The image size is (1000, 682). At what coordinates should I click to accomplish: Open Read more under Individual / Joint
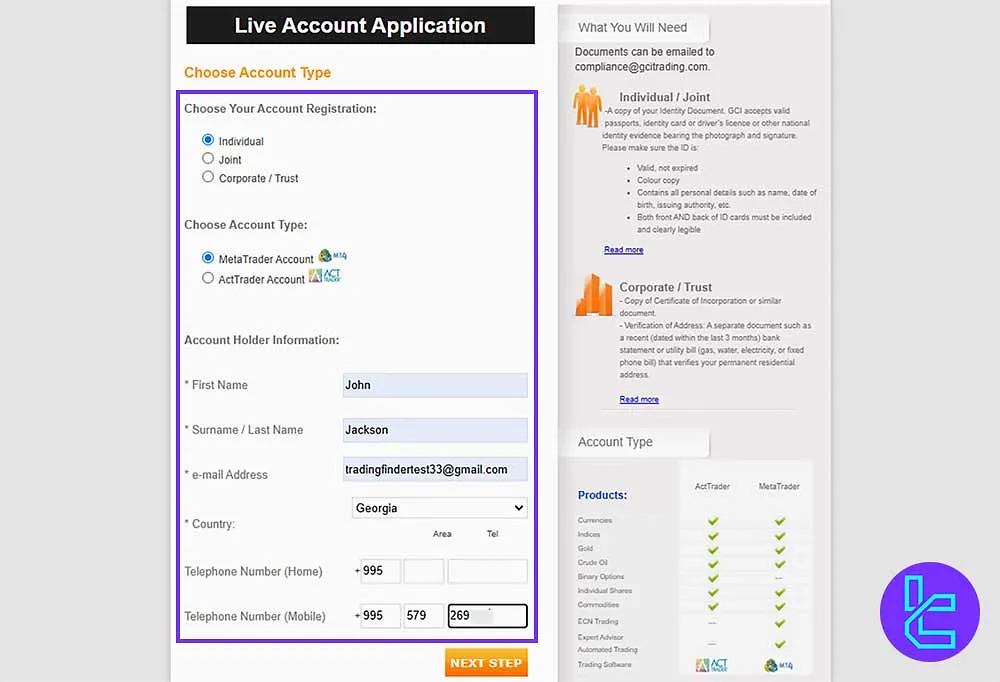tap(624, 250)
